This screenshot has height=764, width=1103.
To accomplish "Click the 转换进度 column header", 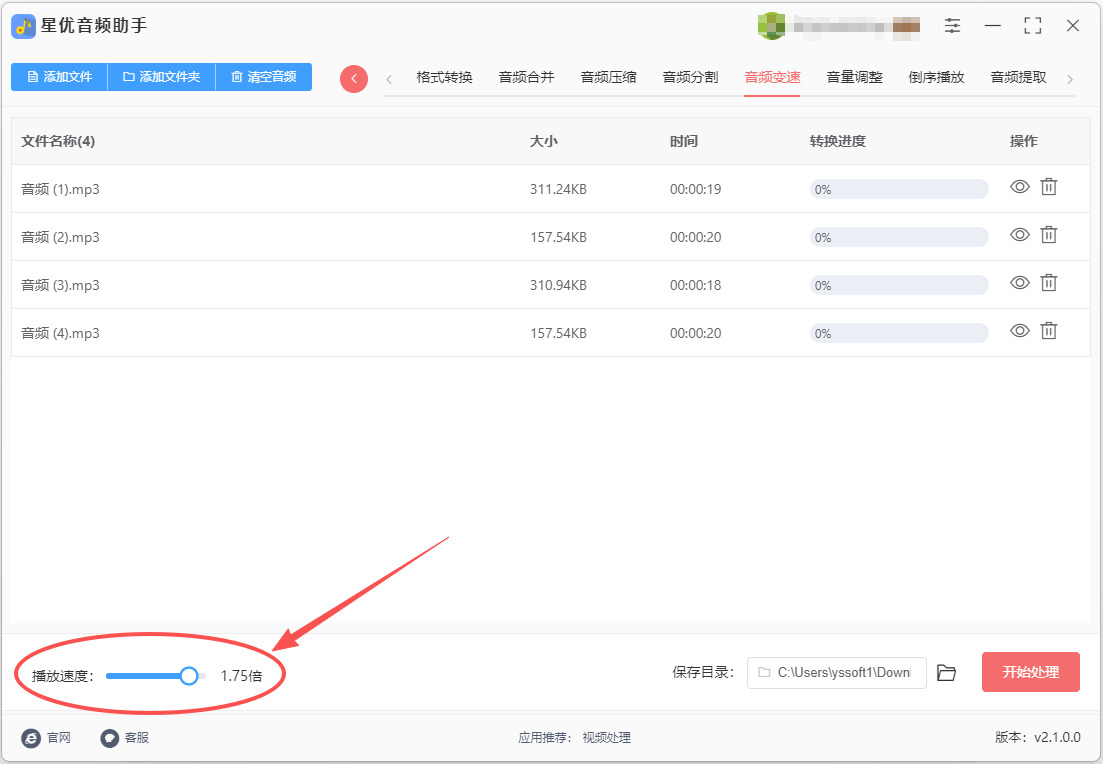I will pos(838,141).
